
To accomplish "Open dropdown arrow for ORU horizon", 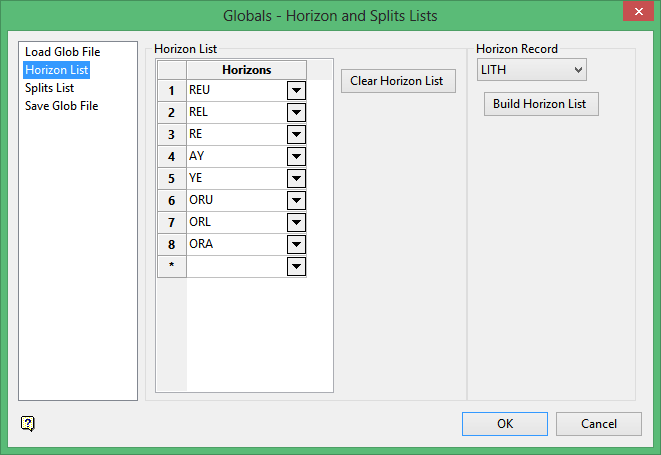I will (x=296, y=200).
